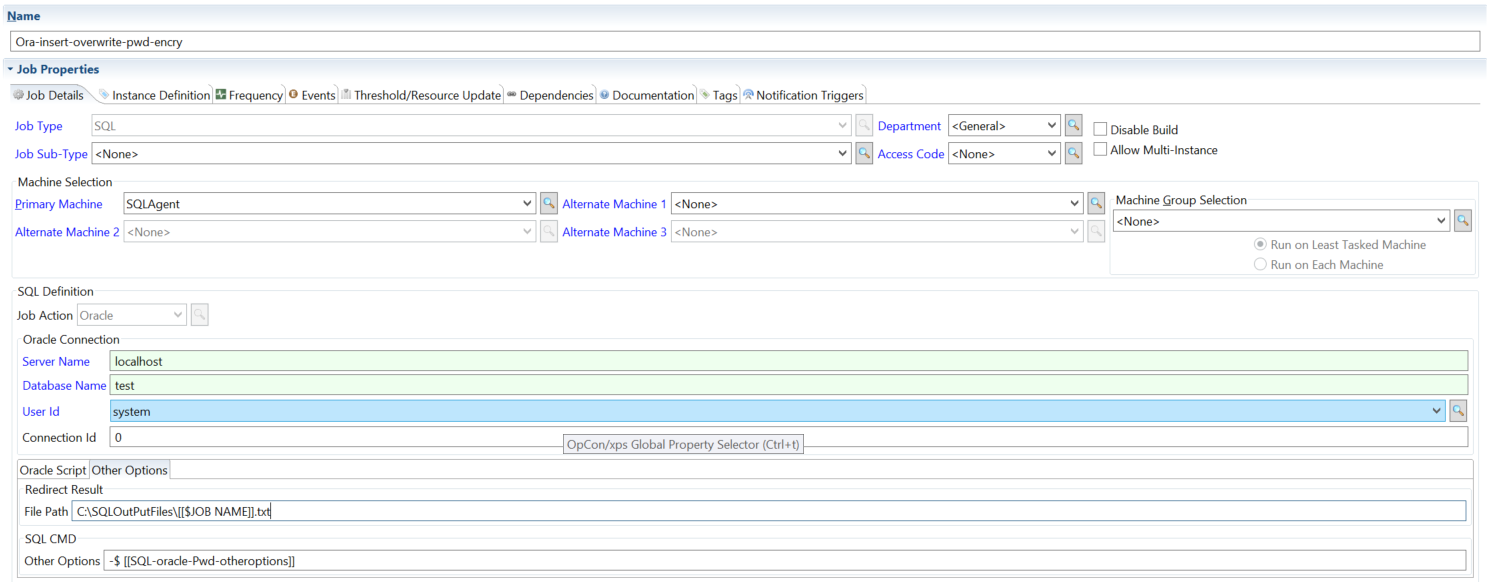
Task: Expand the Machine Group Selection dropdown
Action: point(1441,221)
